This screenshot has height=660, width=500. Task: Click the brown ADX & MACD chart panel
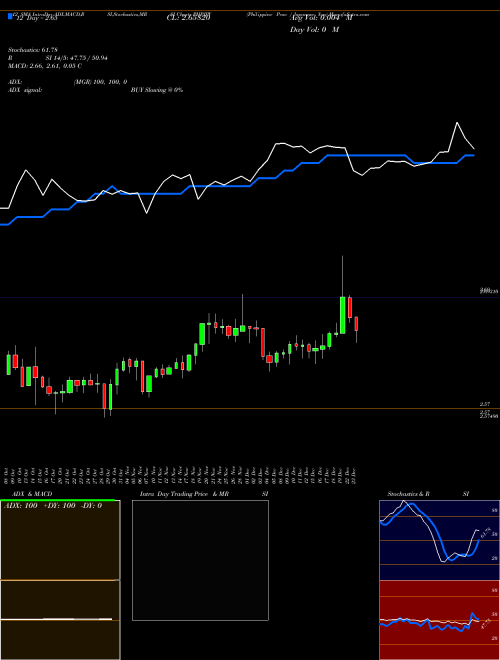click(60, 580)
